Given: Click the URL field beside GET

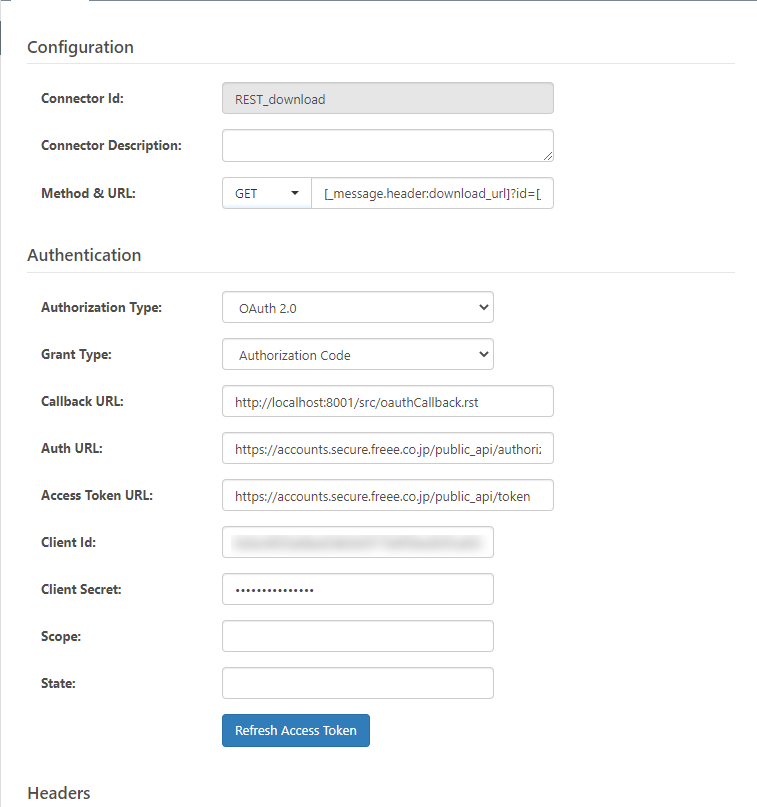Looking at the screenshot, I should click(x=432, y=193).
